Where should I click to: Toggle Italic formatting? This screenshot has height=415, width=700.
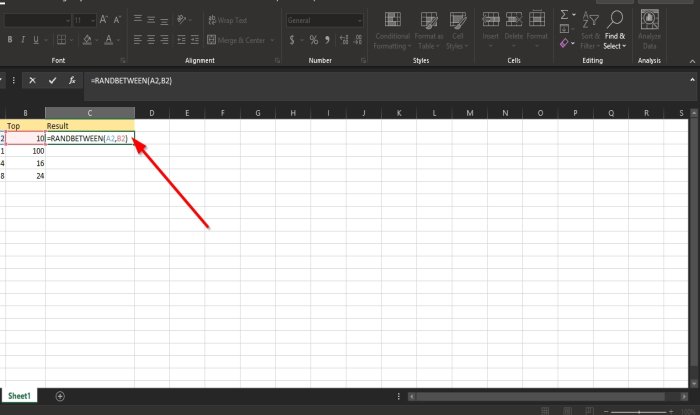pyautogui.click(x=23, y=40)
